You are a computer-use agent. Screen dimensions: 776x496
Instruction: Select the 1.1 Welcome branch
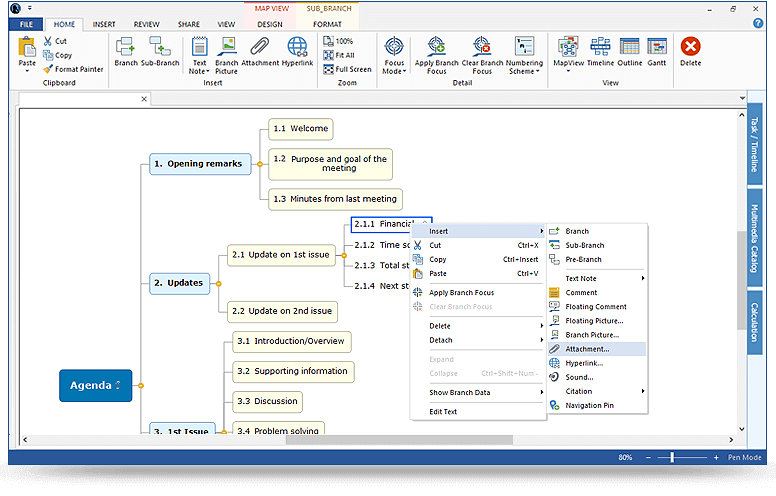point(301,129)
